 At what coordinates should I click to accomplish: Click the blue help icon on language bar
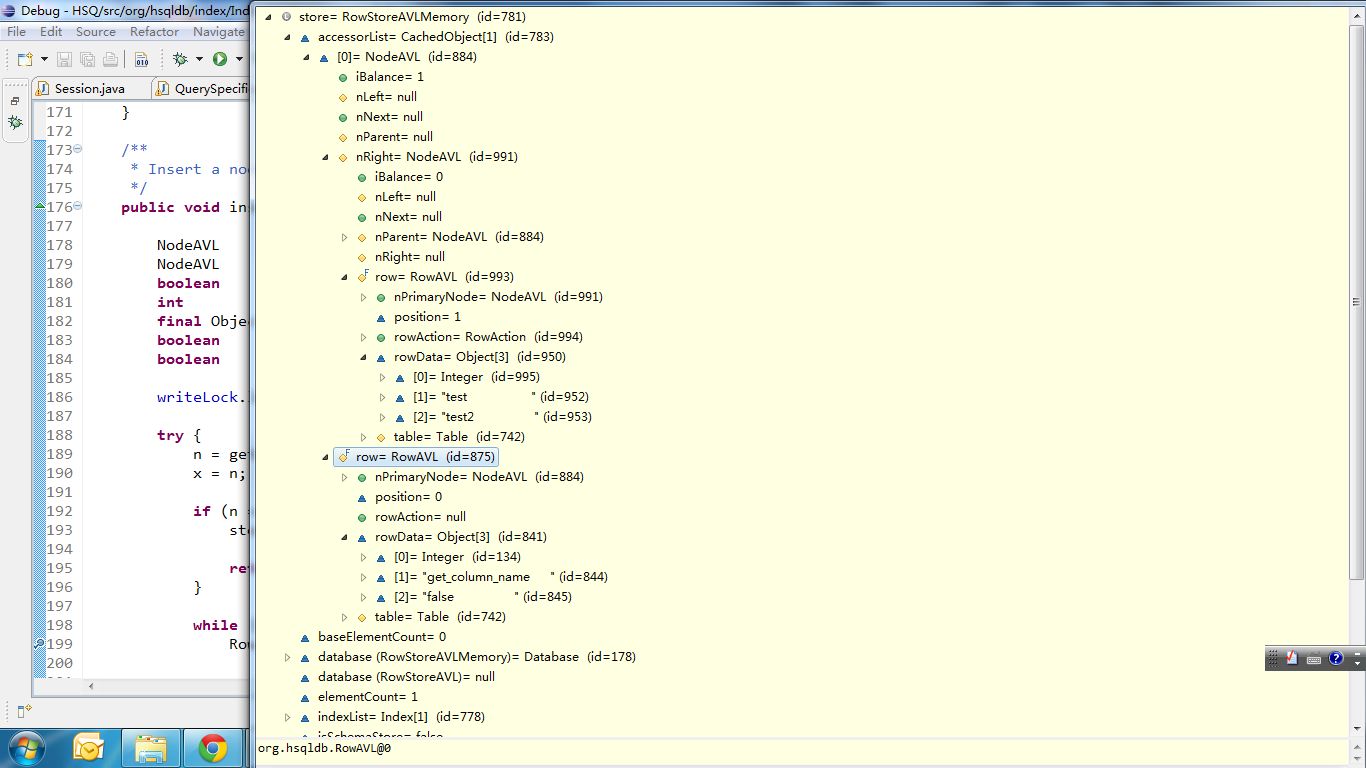(x=1335, y=658)
